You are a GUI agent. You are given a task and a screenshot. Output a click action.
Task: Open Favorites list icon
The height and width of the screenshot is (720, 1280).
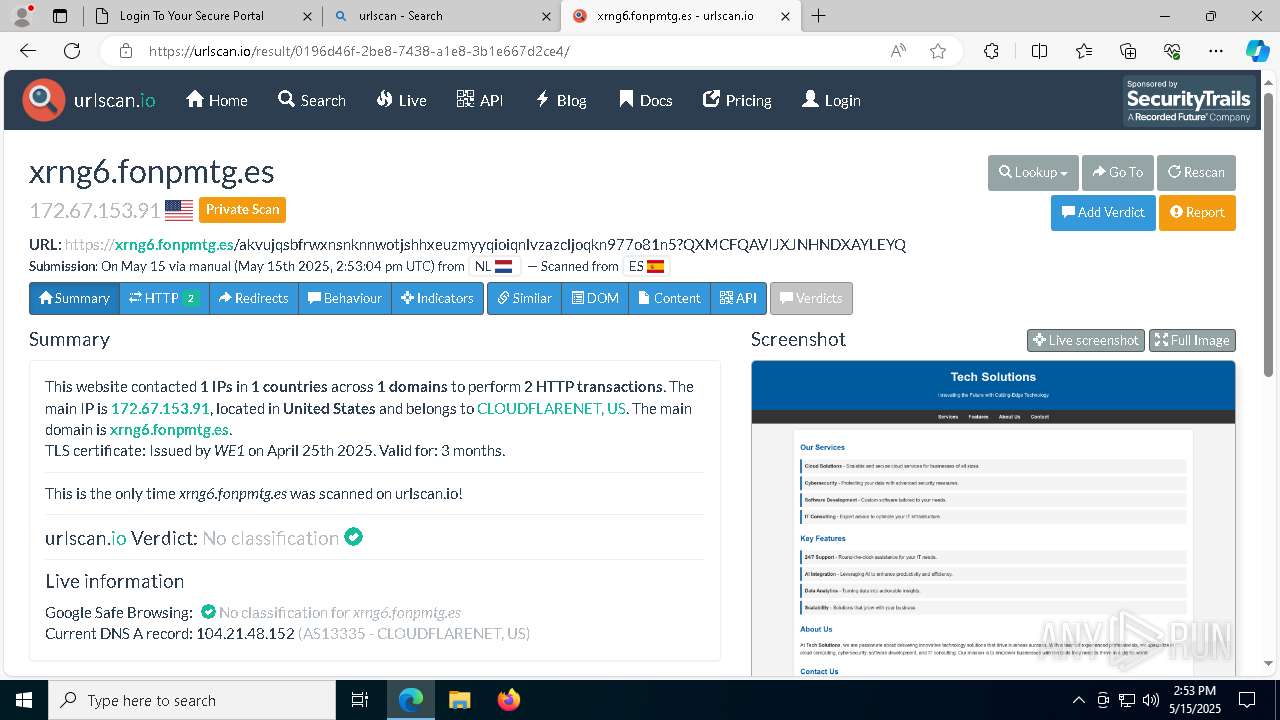[1084, 51]
